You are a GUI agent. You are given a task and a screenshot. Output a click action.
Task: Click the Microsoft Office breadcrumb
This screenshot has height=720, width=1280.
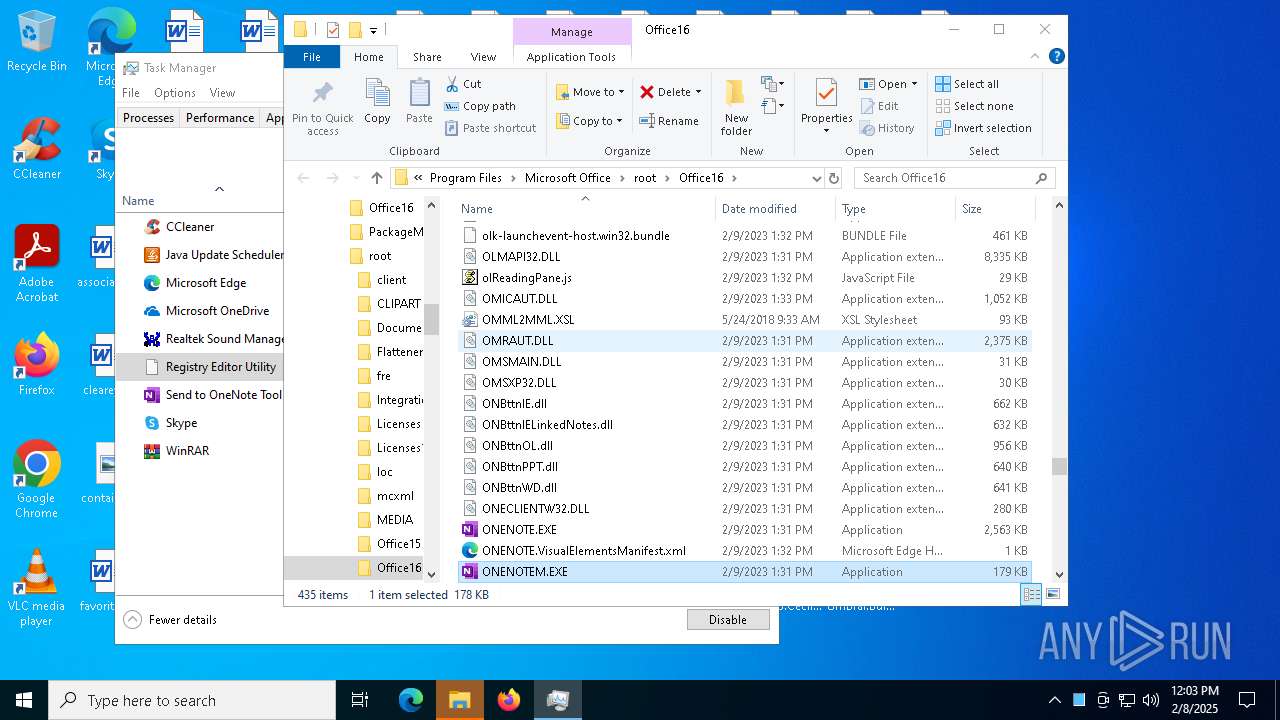[568, 178]
